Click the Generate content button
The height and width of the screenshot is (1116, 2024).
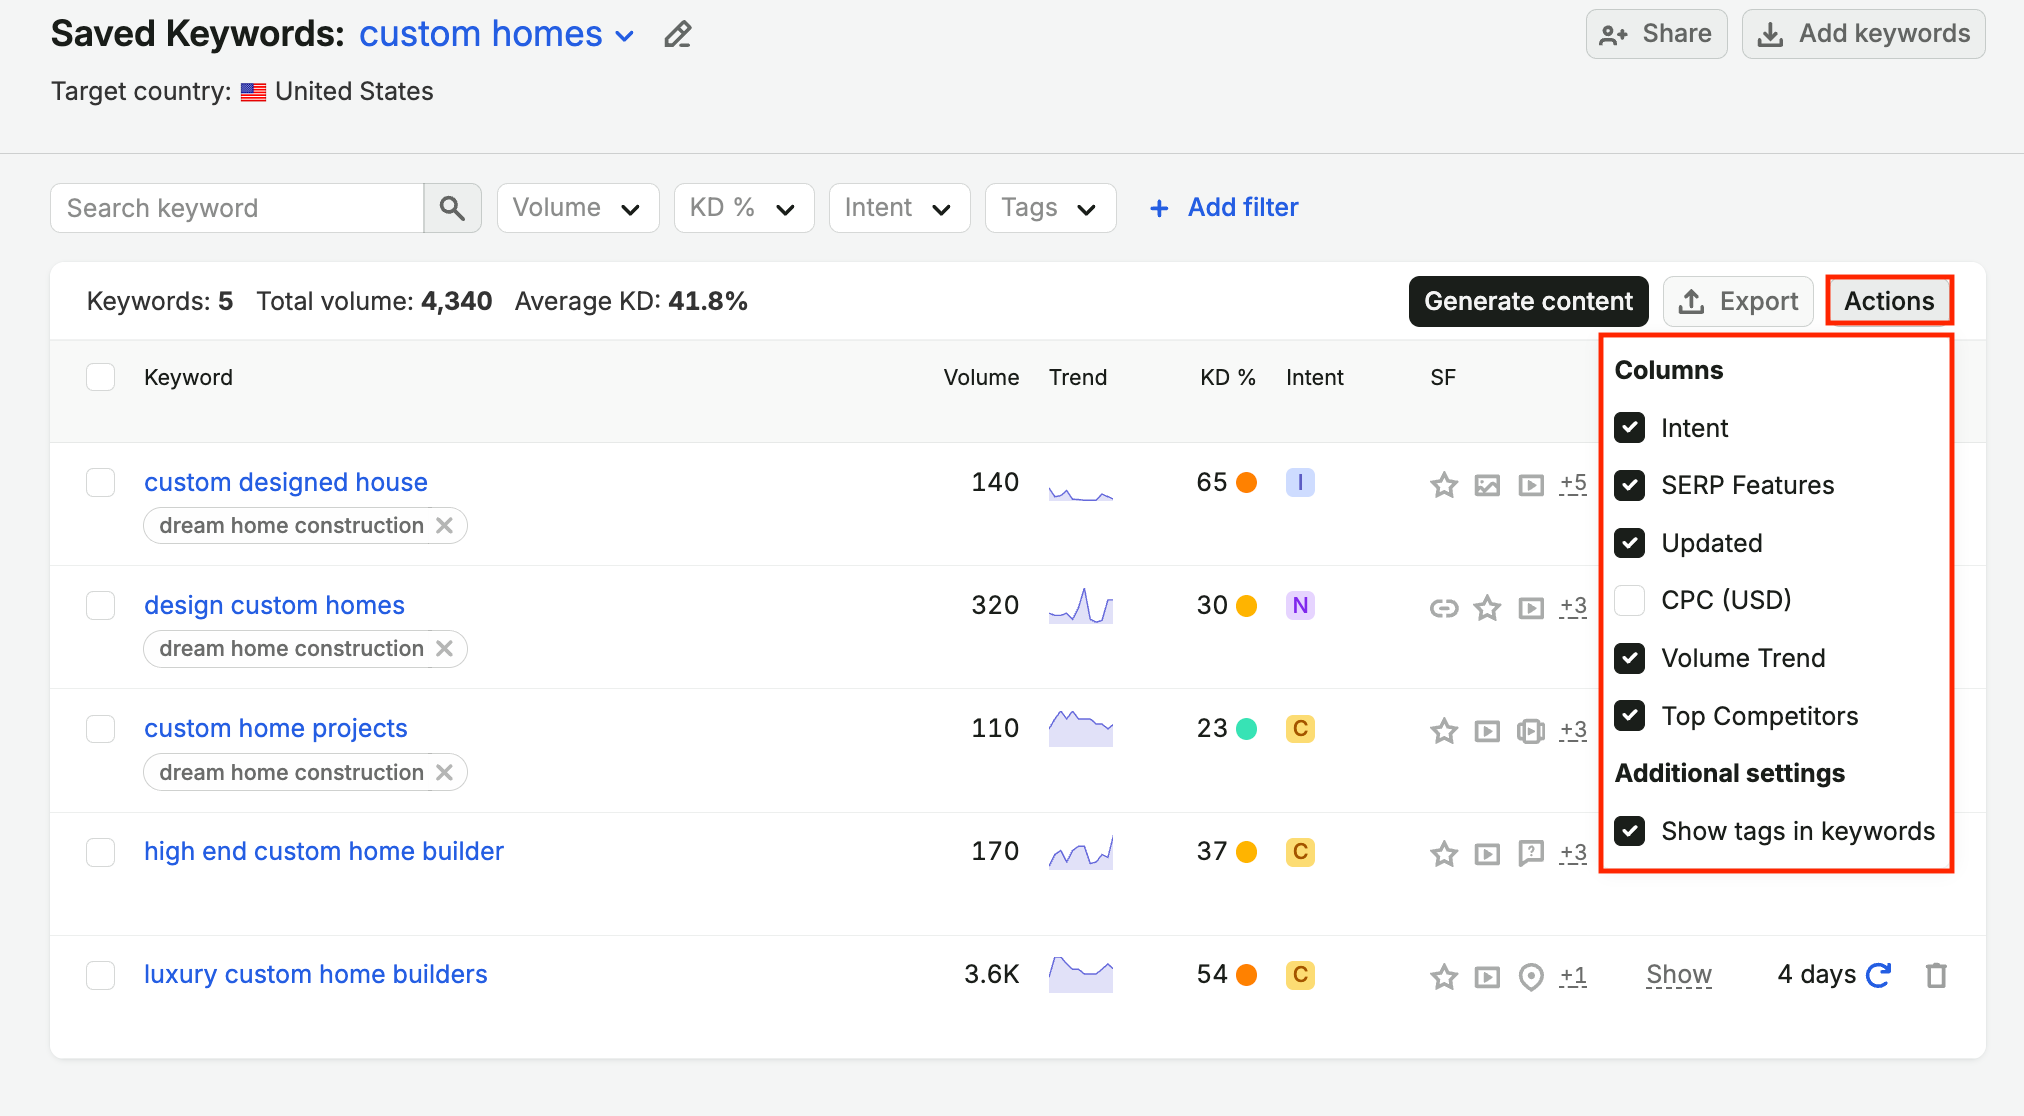(x=1528, y=301)
